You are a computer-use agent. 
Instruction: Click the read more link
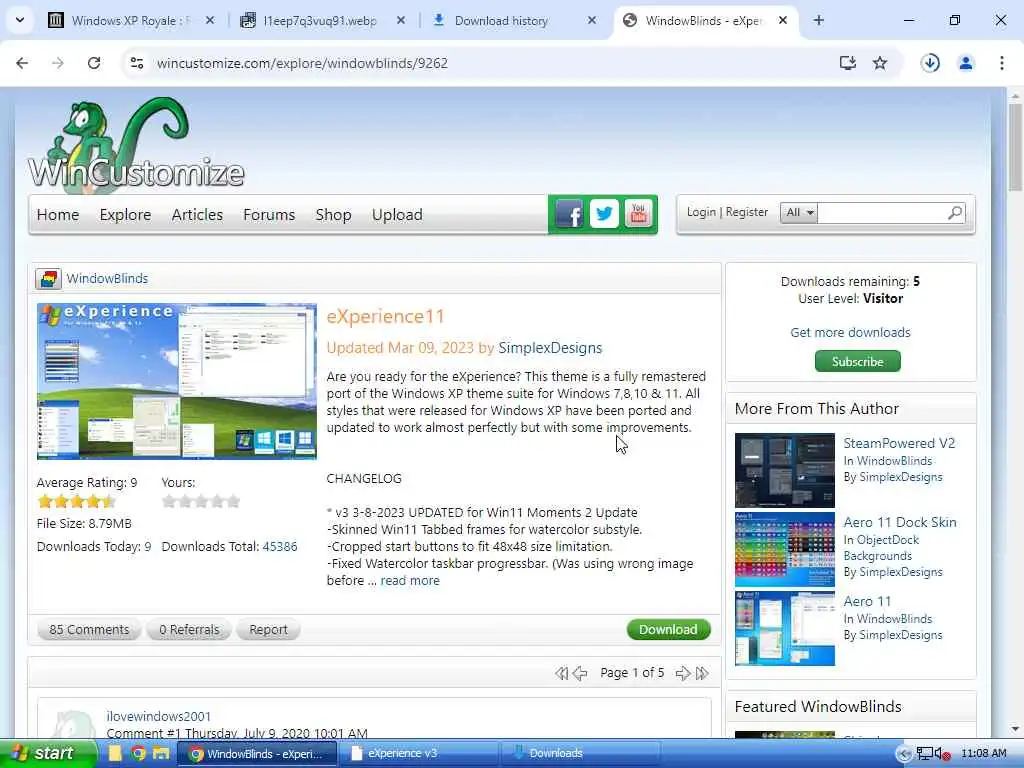pyautogui.click(x=410, y=581)
